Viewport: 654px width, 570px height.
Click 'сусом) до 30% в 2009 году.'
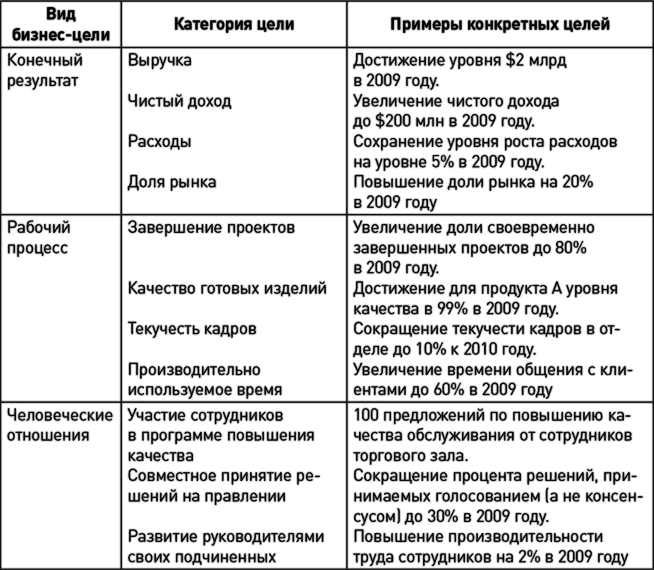[x=450, y=516]
